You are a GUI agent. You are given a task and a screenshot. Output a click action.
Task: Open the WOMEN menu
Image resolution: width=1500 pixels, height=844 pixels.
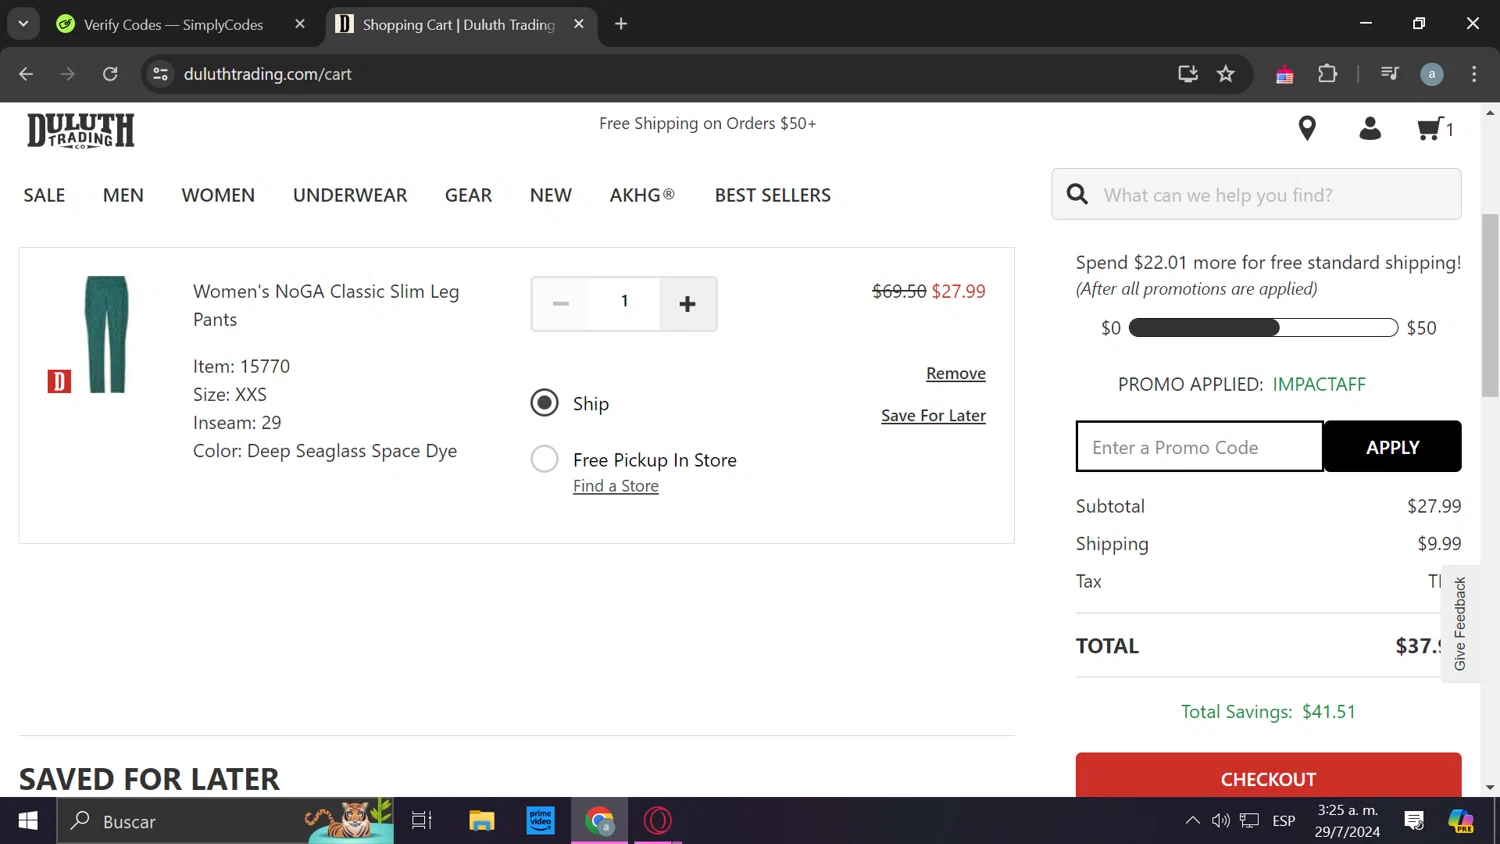coord(218,195)
